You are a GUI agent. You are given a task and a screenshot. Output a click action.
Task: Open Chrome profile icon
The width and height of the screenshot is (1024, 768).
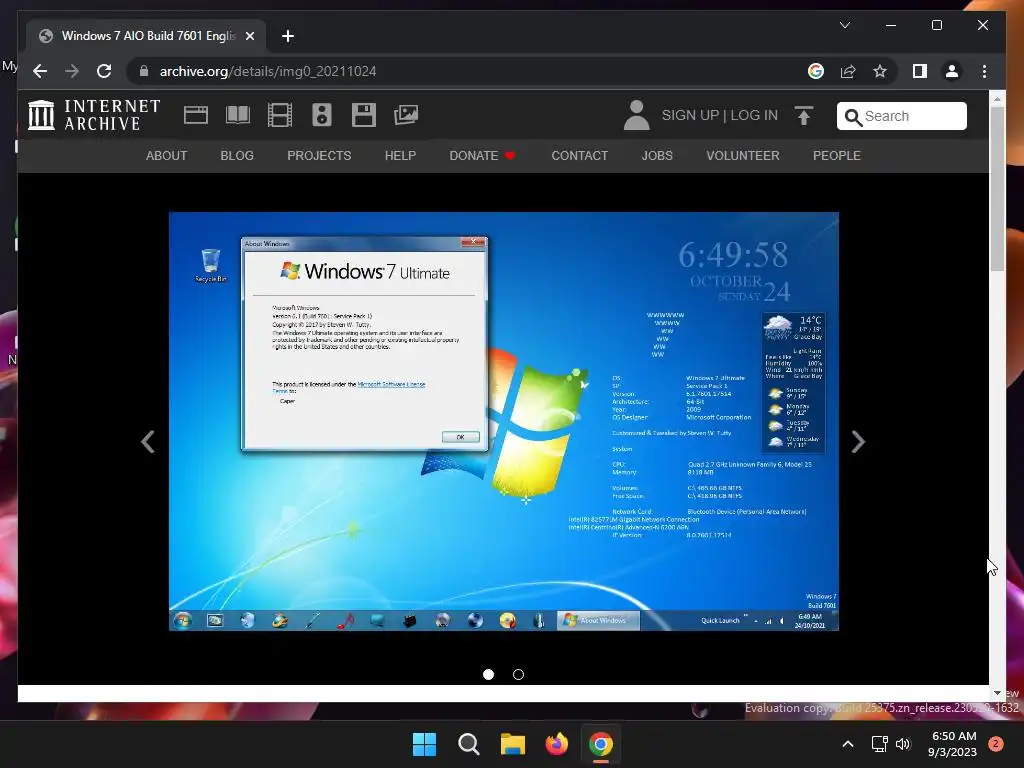coord(952,71)
